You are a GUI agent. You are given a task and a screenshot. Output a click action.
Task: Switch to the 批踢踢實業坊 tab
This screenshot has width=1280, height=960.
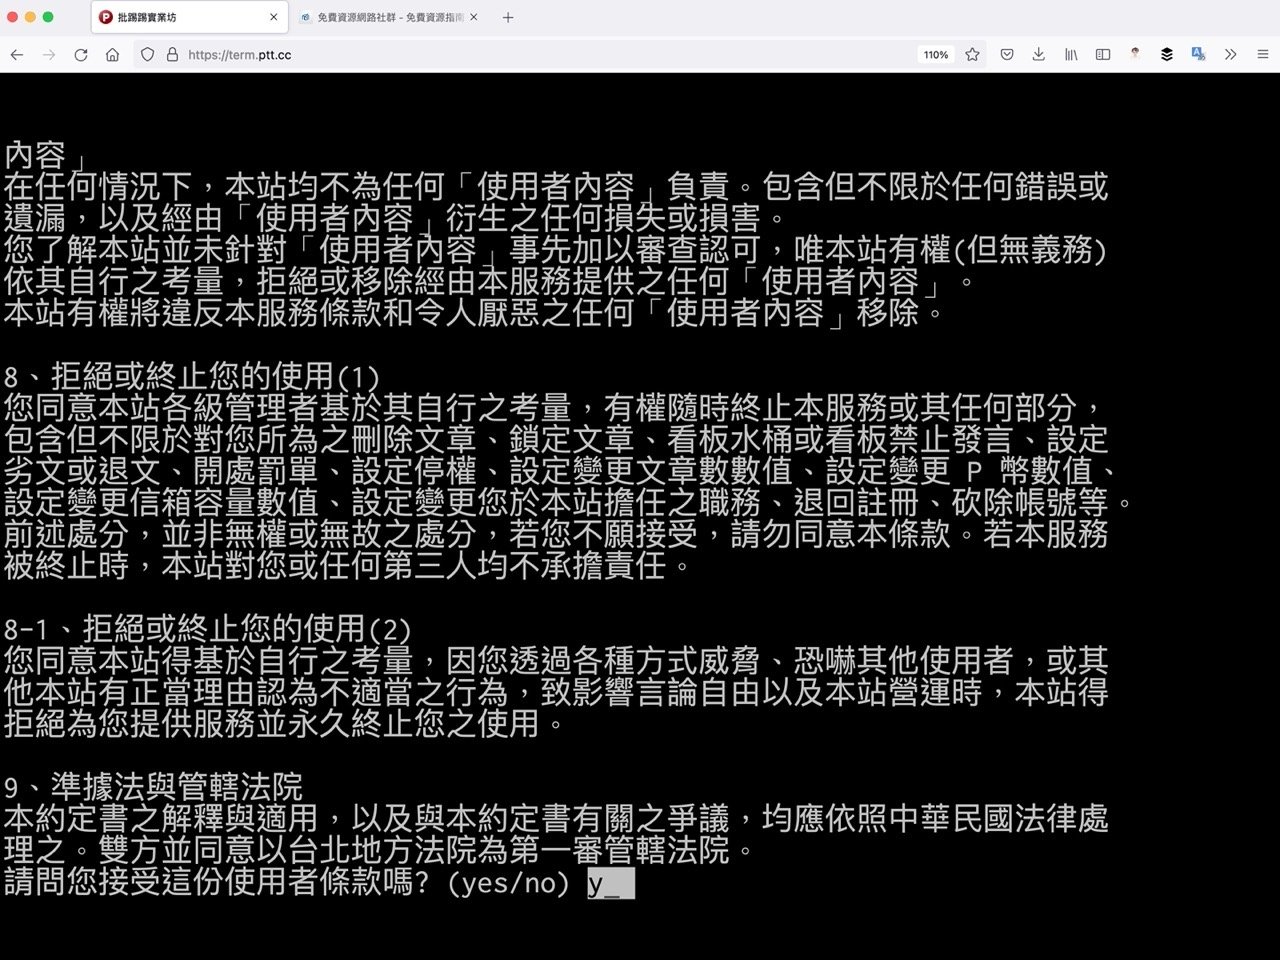(189, 17)
